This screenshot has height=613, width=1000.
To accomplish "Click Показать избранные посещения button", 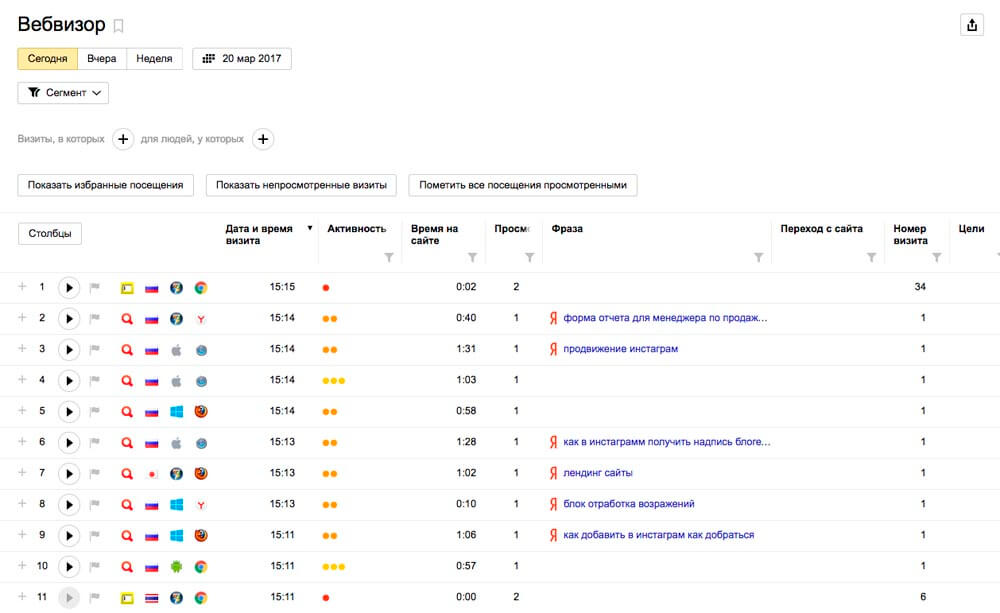I will [105, 185].
